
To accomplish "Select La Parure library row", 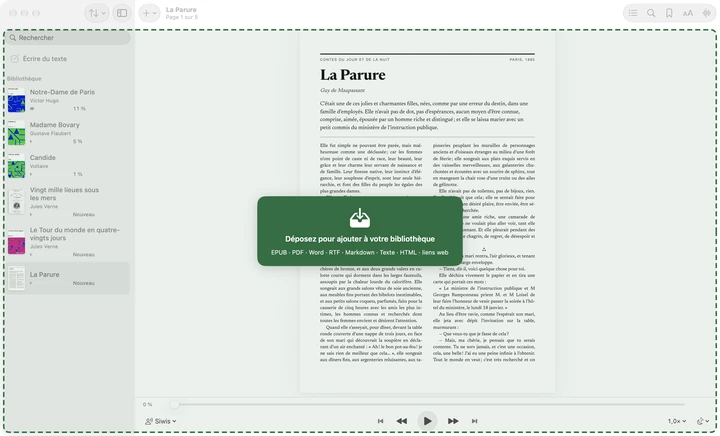I will pos(68,278).
